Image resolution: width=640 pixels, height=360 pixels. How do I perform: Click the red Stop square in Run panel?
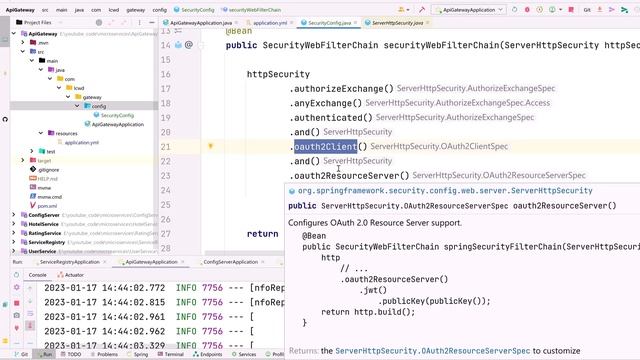[x=16, y=302]
